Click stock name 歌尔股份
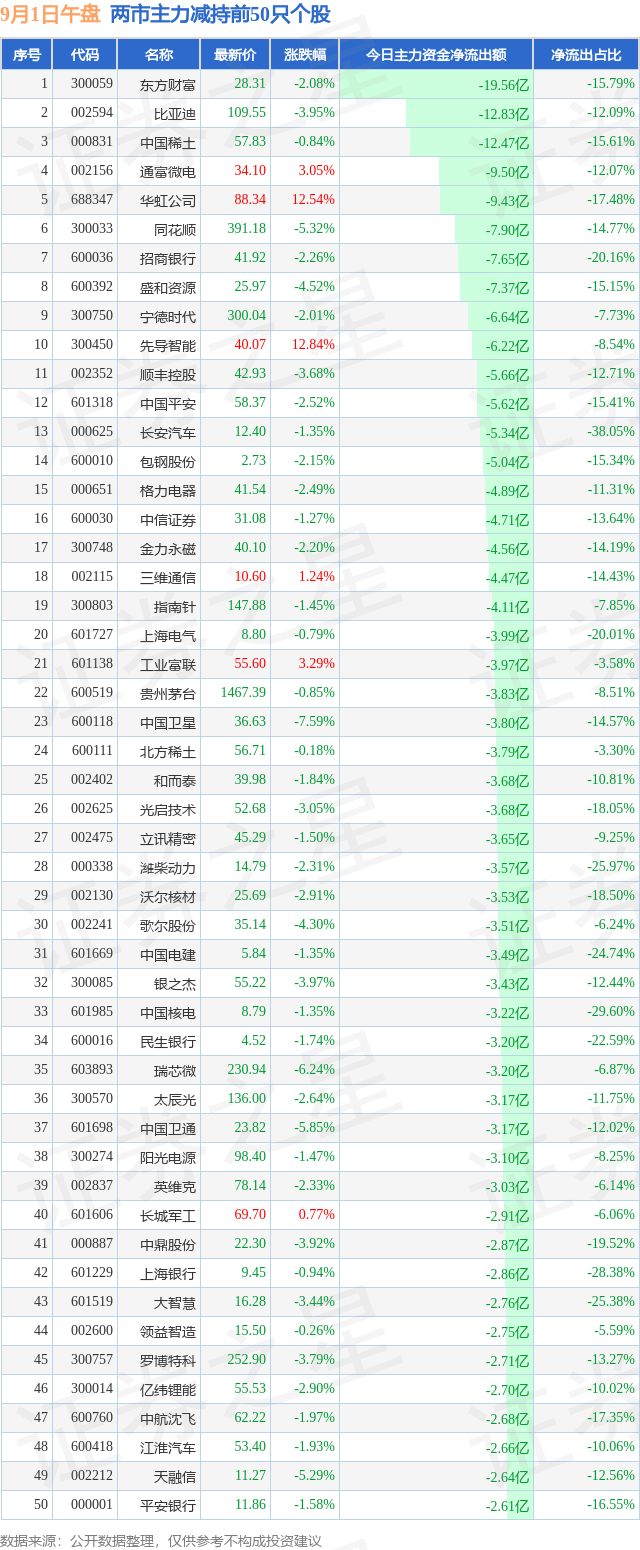This screenshot has width=640, height=1550. (x=169, y=925)
